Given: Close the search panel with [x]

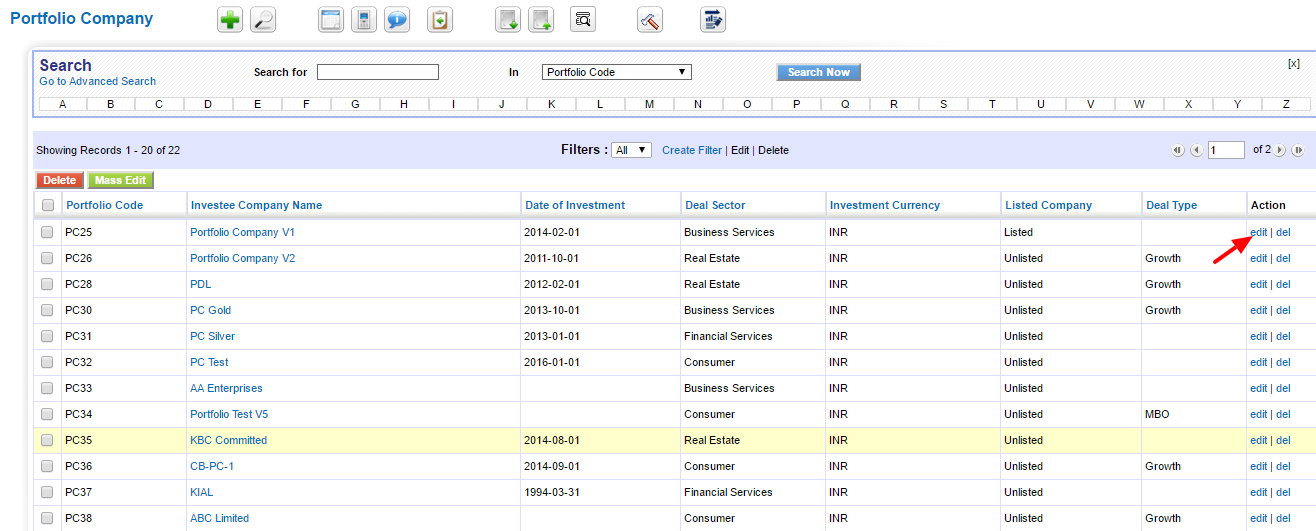Looking at the screenshot, I should 1294,63.
